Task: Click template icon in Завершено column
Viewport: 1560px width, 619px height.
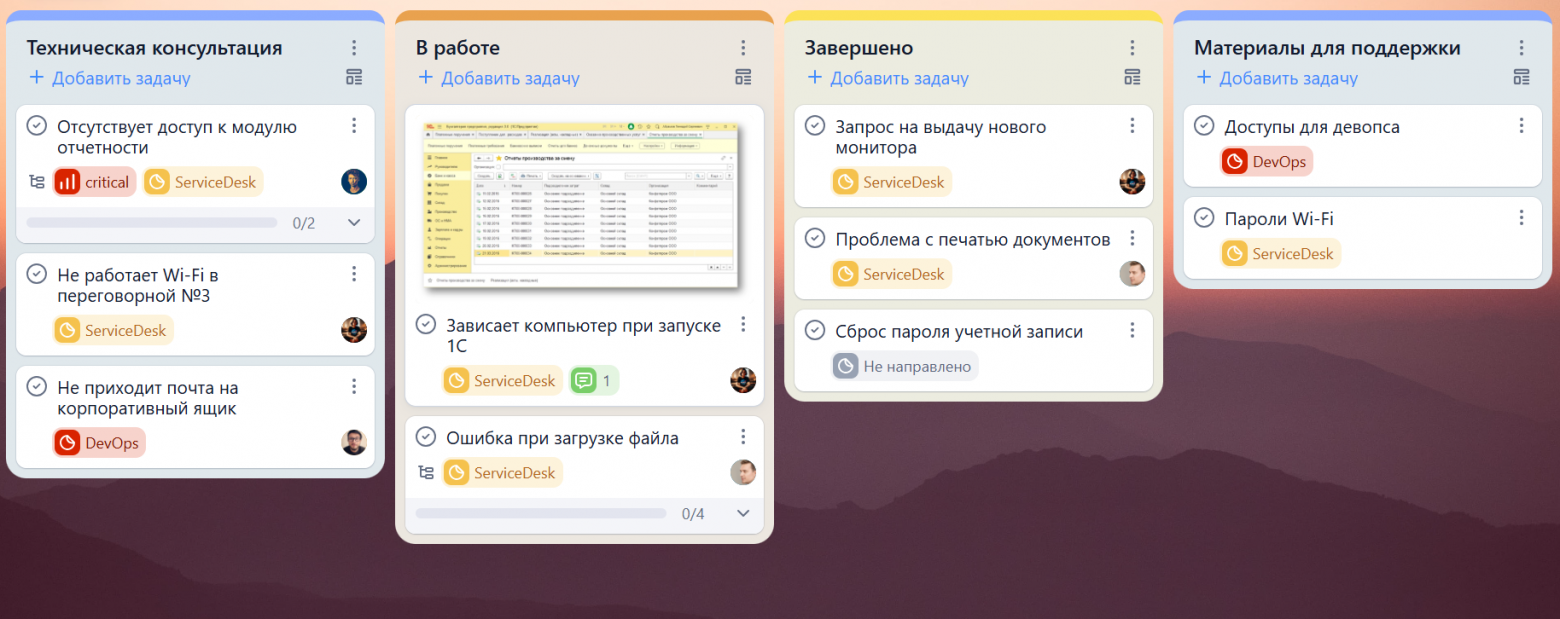Action: pyautogui.click(x=1132, y=77)
